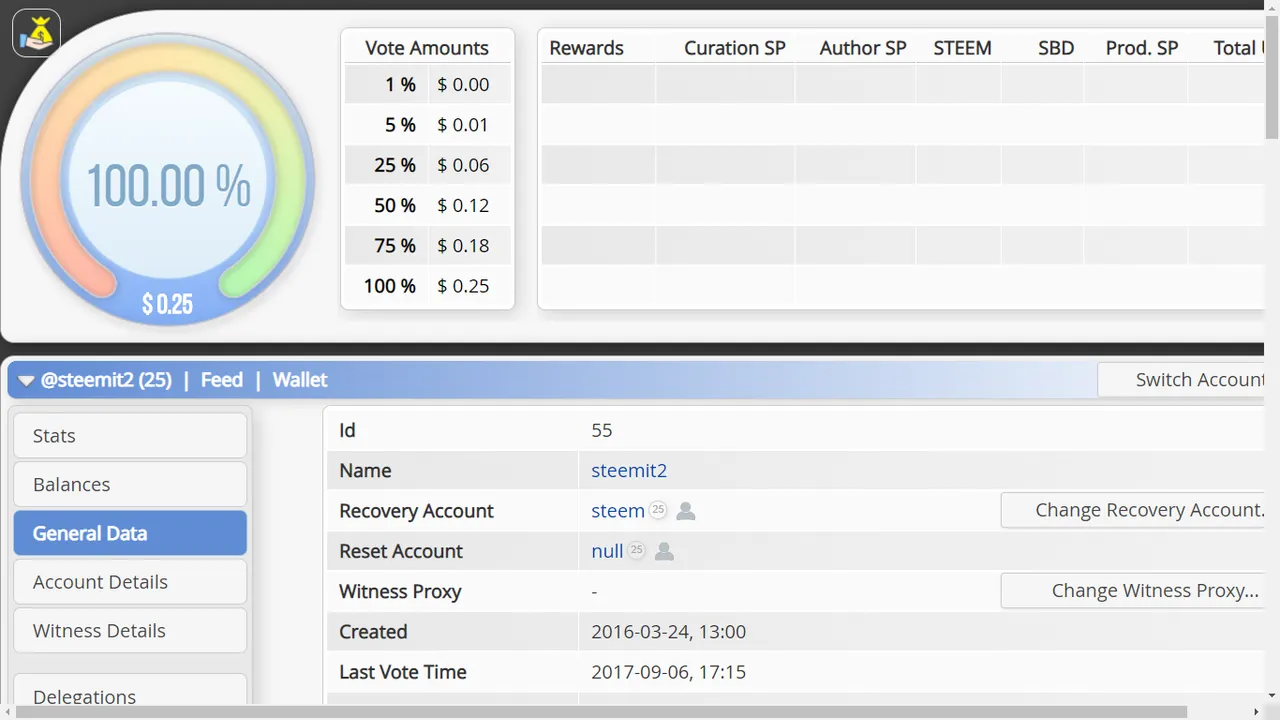This screenshot has height=720, width=1280.
Task: Click the money bag donation icon
Action: coord(36,33)
